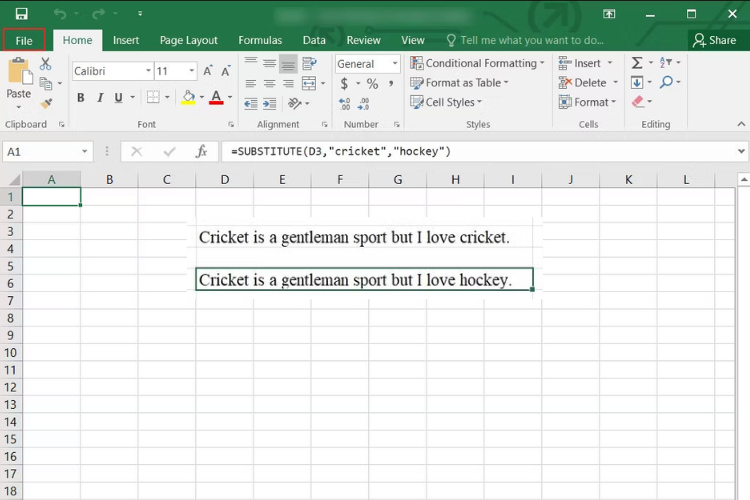This screenshot has height=500, width=750.
Task: Expand the formula bar chevron
Action: (741, 151)
